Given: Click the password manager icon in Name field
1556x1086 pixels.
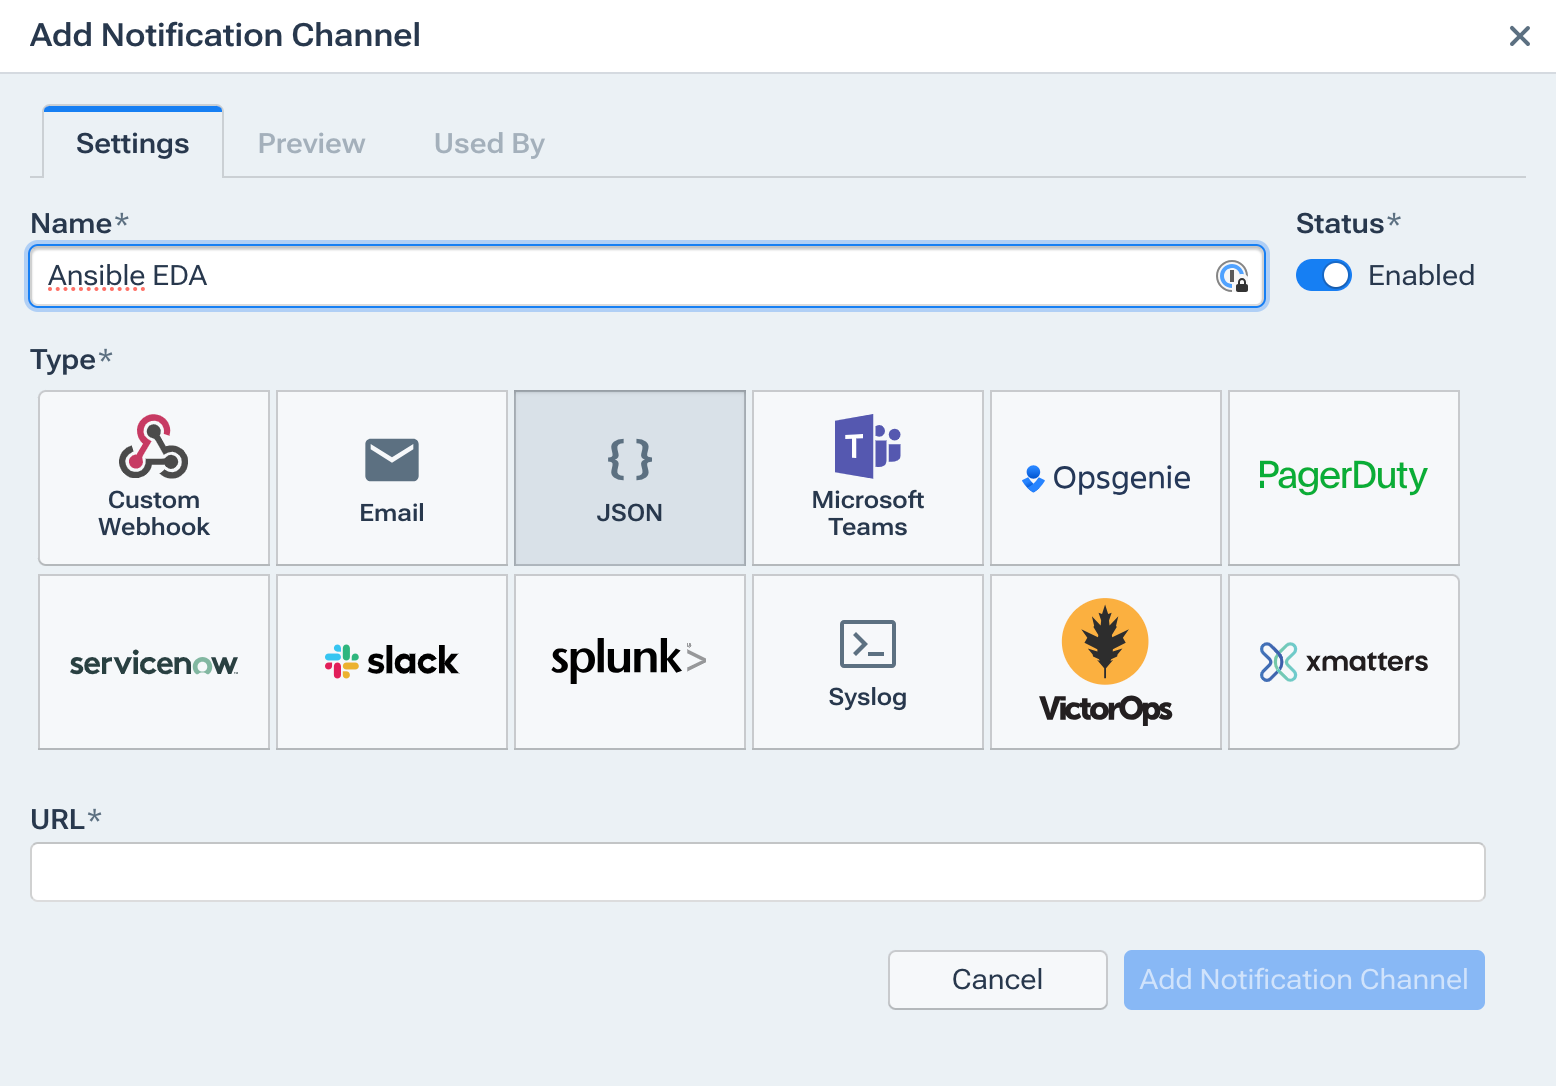Looking at the screenshot, I should pos(1232,276).
